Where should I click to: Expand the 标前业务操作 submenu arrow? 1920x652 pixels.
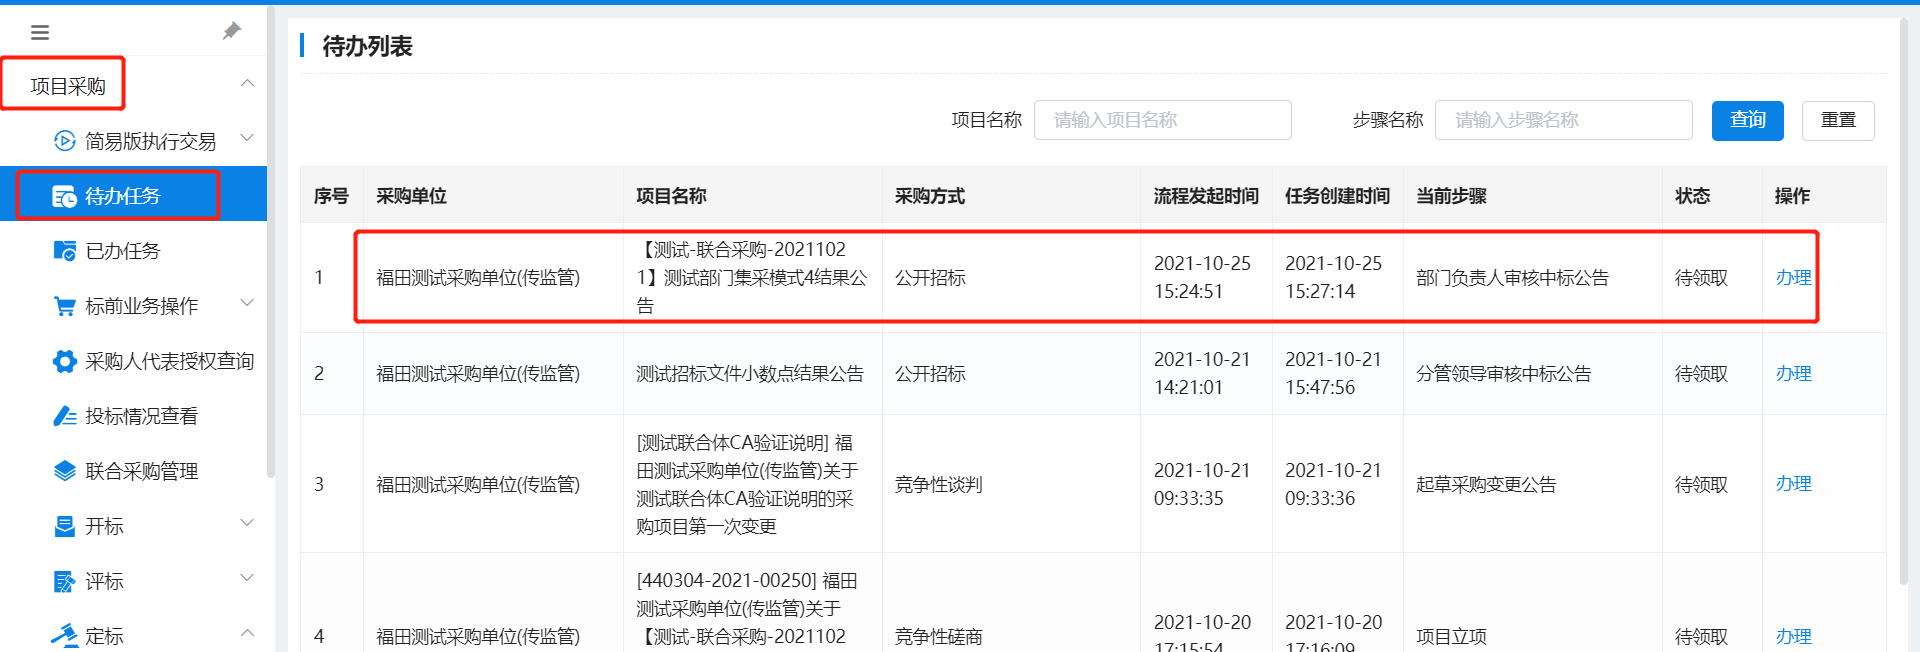pos(247,304)
